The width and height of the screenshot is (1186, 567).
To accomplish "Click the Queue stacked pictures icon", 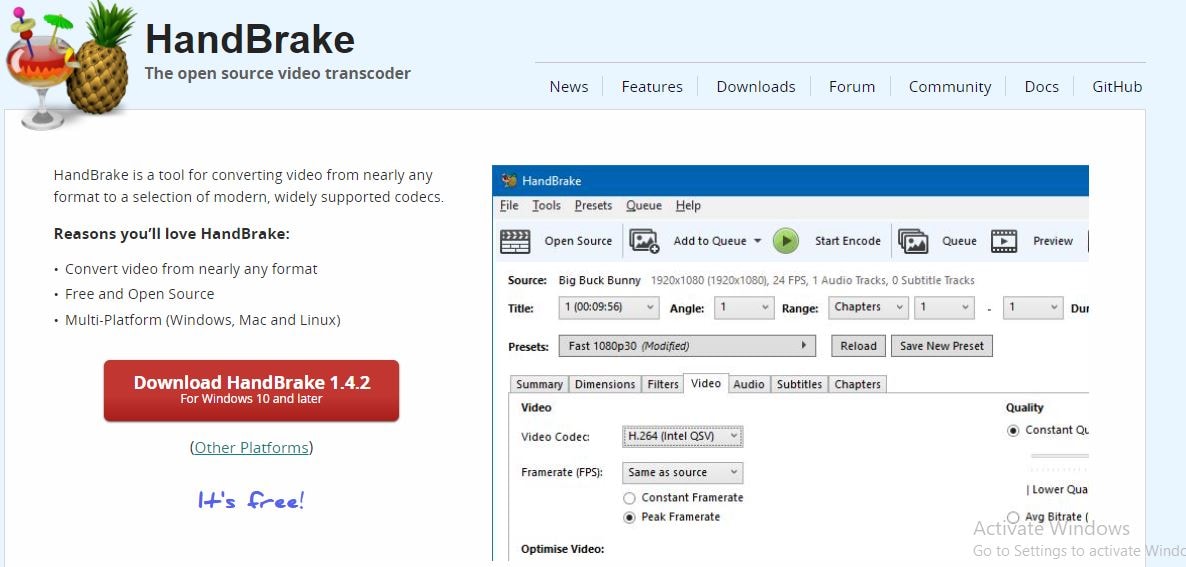I will [913, 241].
